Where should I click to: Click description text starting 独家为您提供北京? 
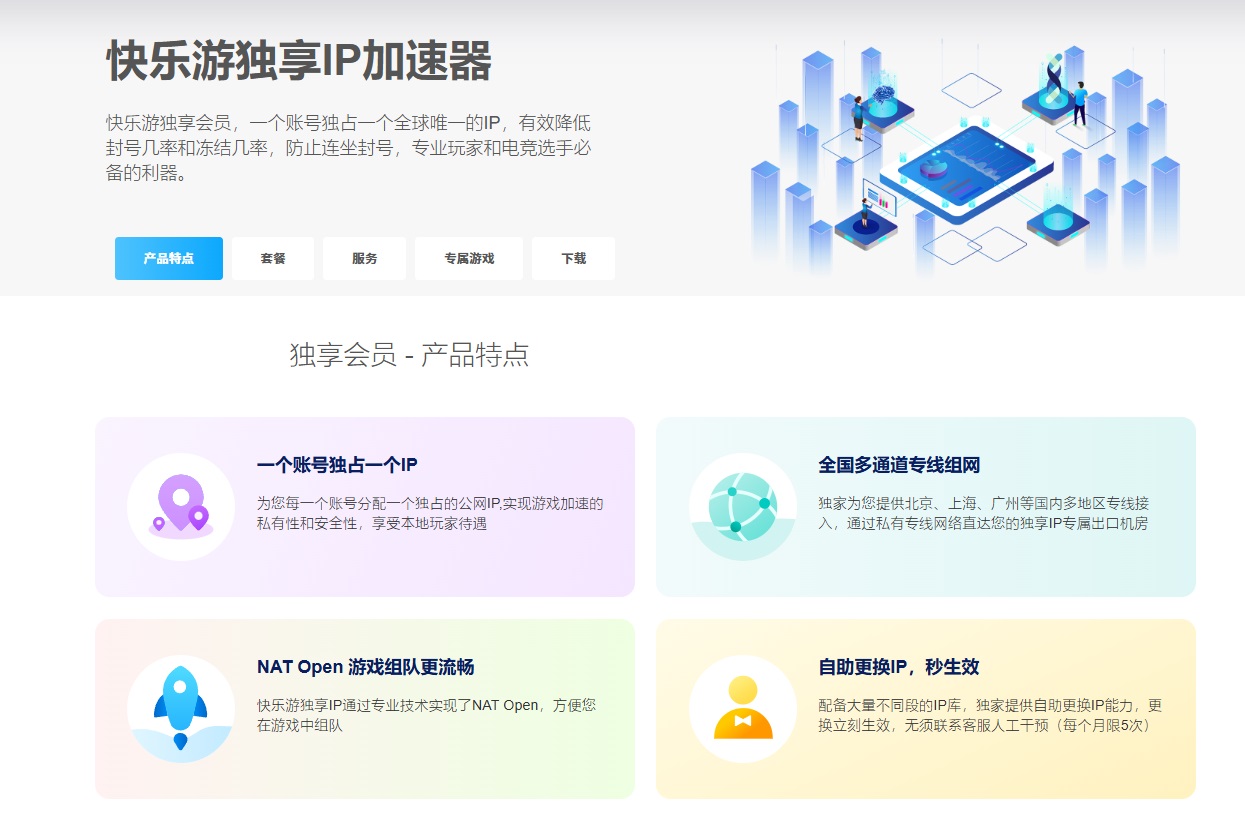(x=984, y=513)
